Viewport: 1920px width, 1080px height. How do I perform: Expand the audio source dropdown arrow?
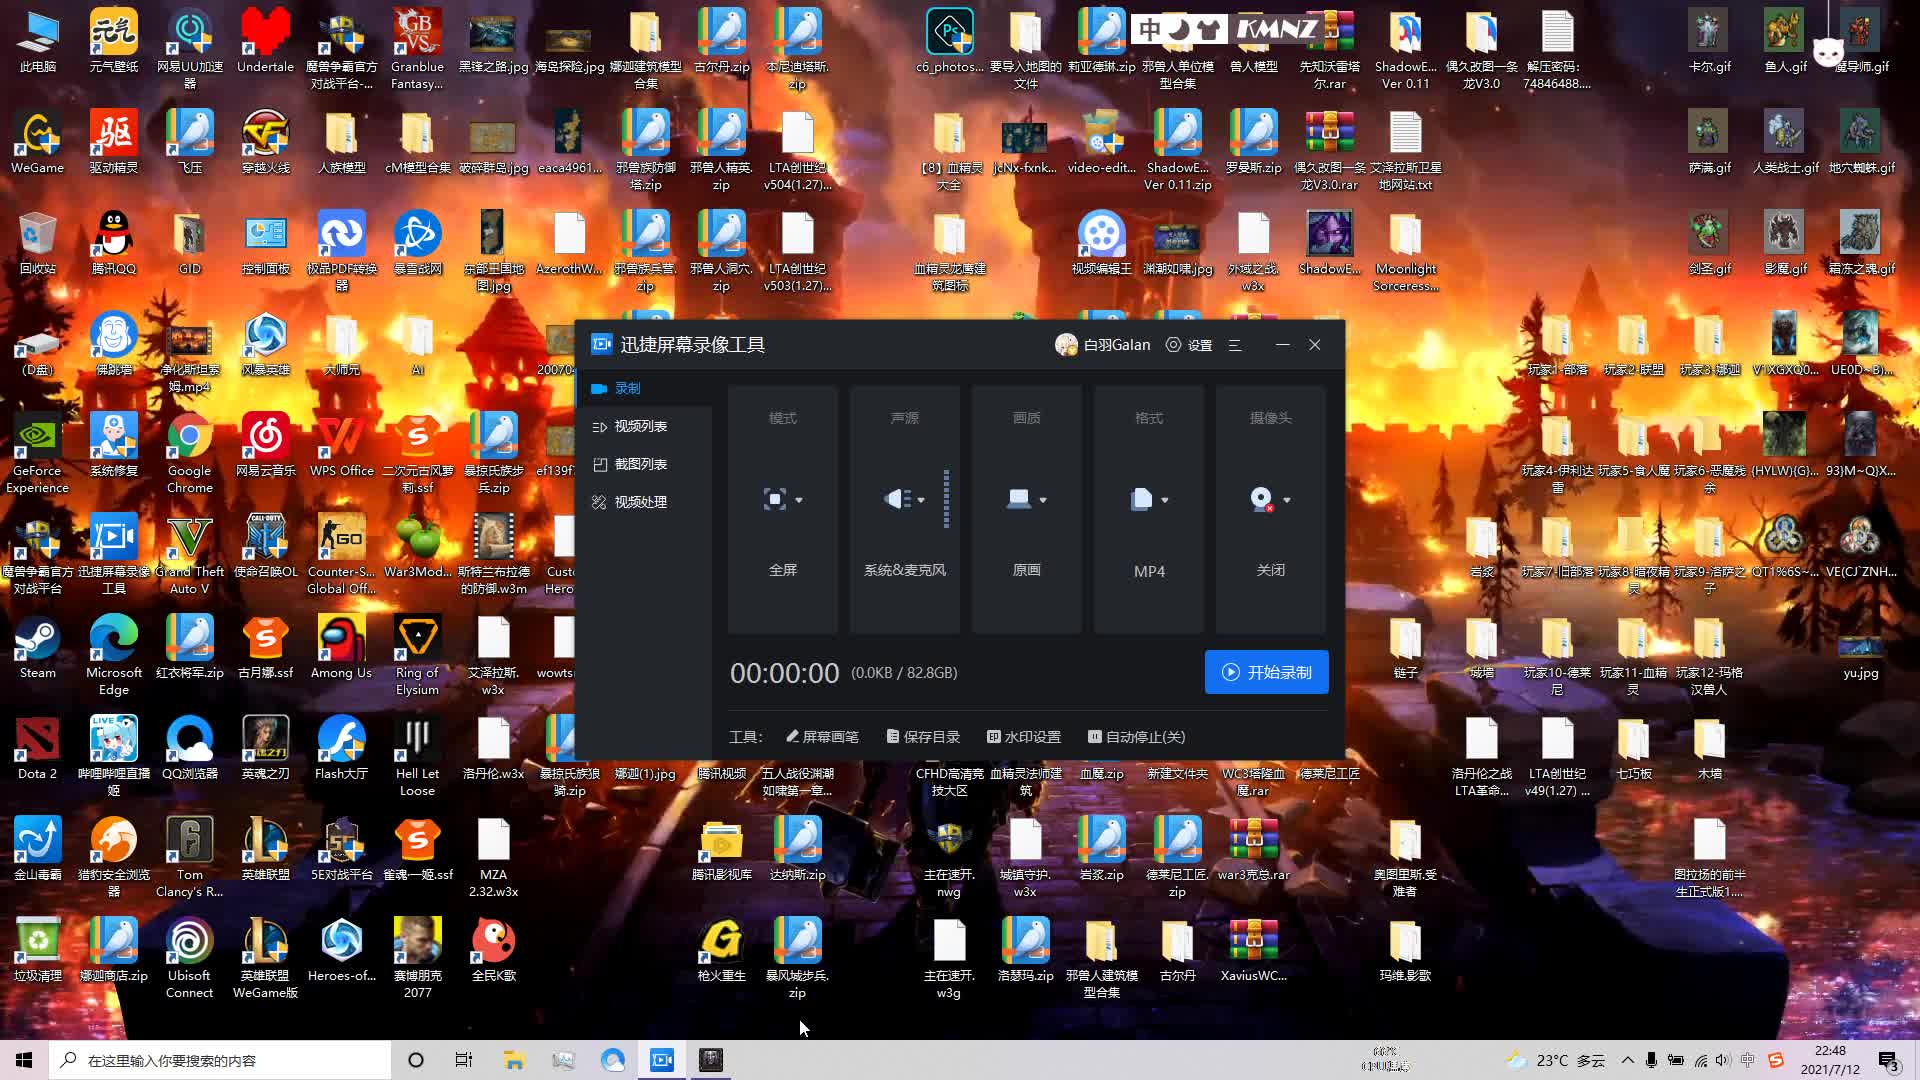click(x=921, y=500)
